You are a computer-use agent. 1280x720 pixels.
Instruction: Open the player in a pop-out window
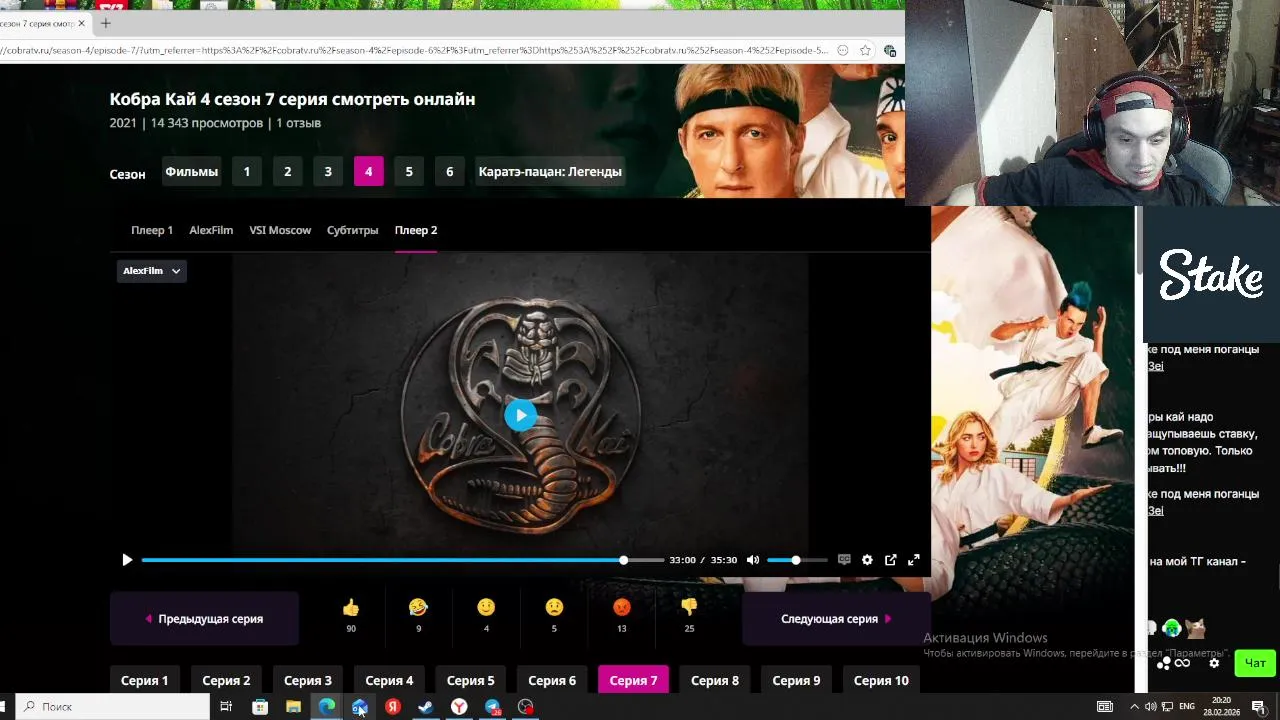tap(890, 560)
